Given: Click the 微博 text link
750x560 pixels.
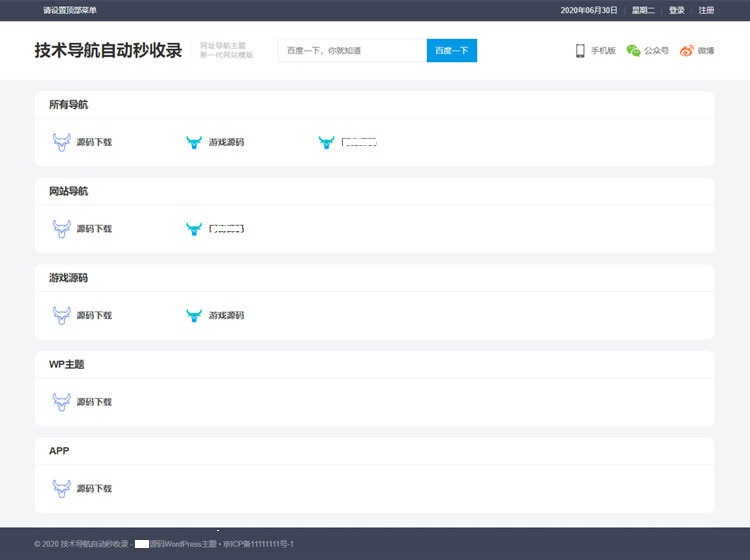Looking at the screenshot, I should coord(706,51).
